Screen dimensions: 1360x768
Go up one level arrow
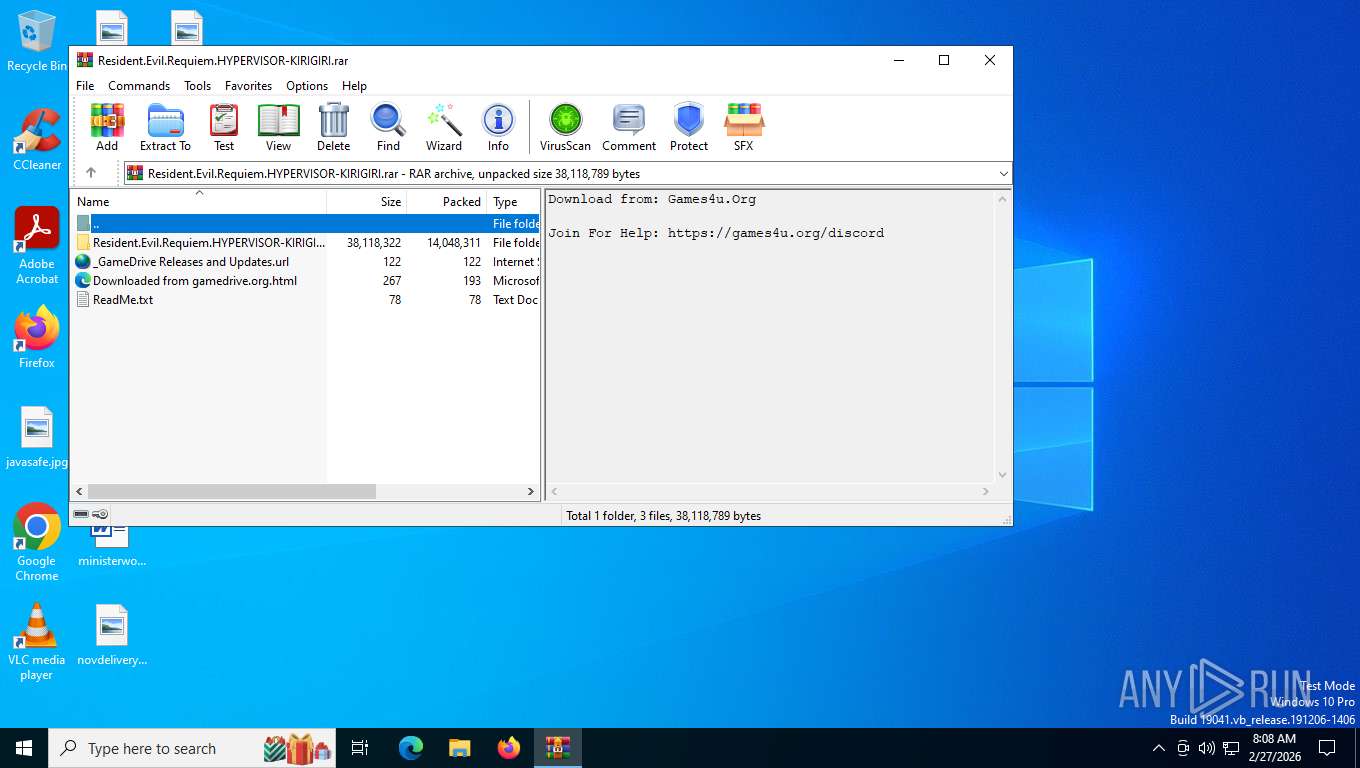point(91,173)
